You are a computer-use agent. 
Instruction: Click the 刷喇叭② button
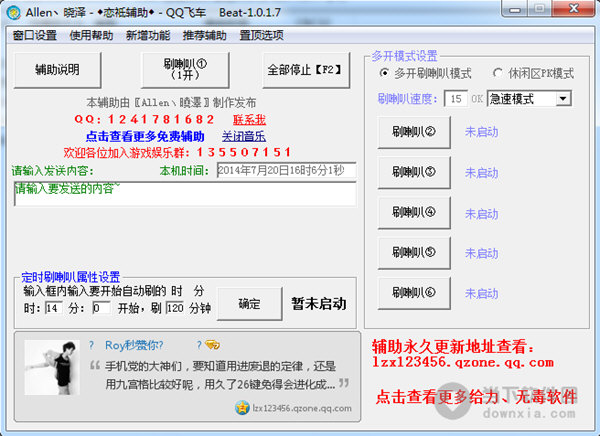[414, 132]
